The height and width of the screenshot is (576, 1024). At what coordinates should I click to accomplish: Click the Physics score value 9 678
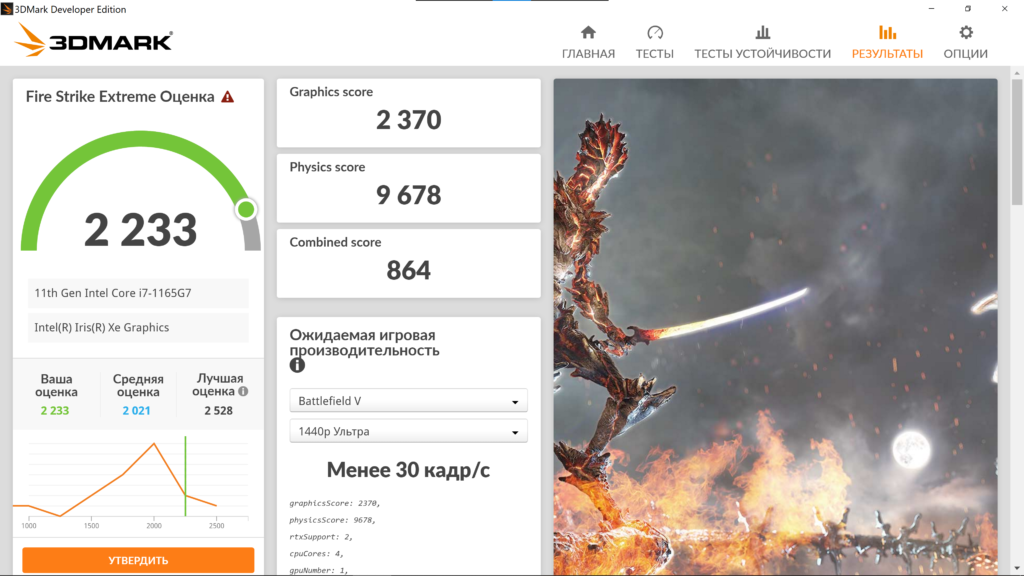click(409, 195)
